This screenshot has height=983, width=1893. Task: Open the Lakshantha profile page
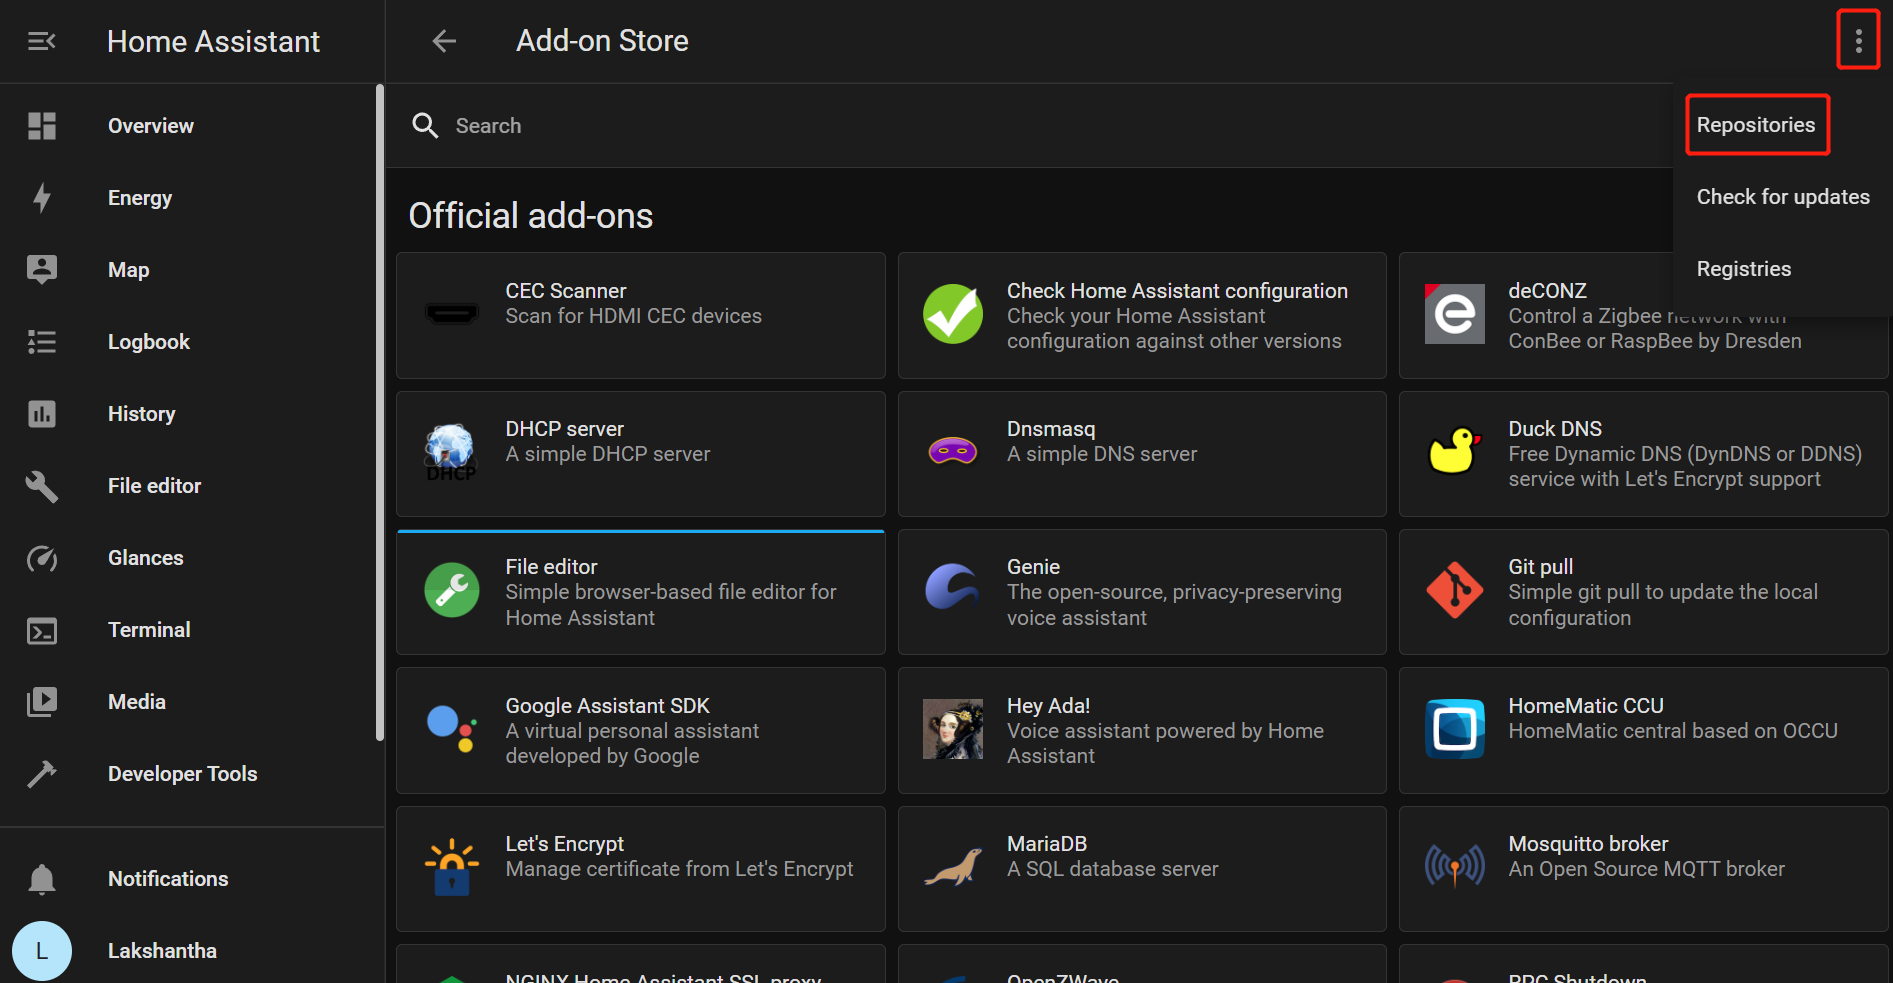coord(192,951)
